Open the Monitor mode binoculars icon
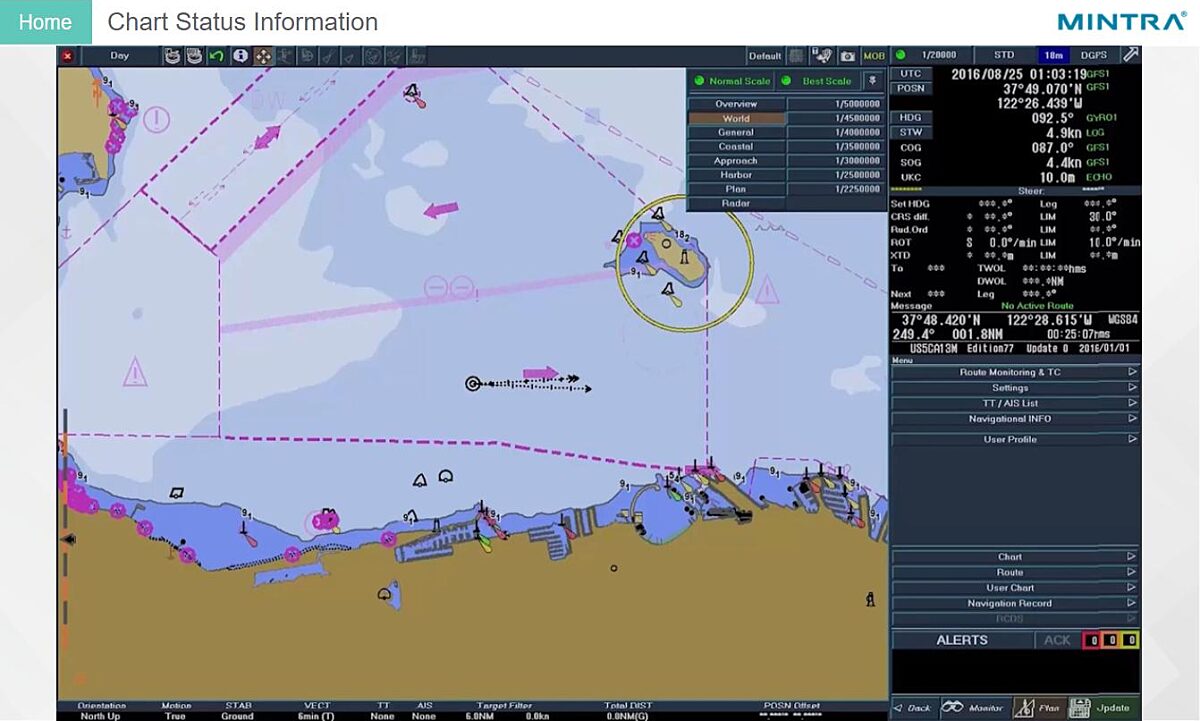Screen dimensions: 1200x721 point(953,707)
